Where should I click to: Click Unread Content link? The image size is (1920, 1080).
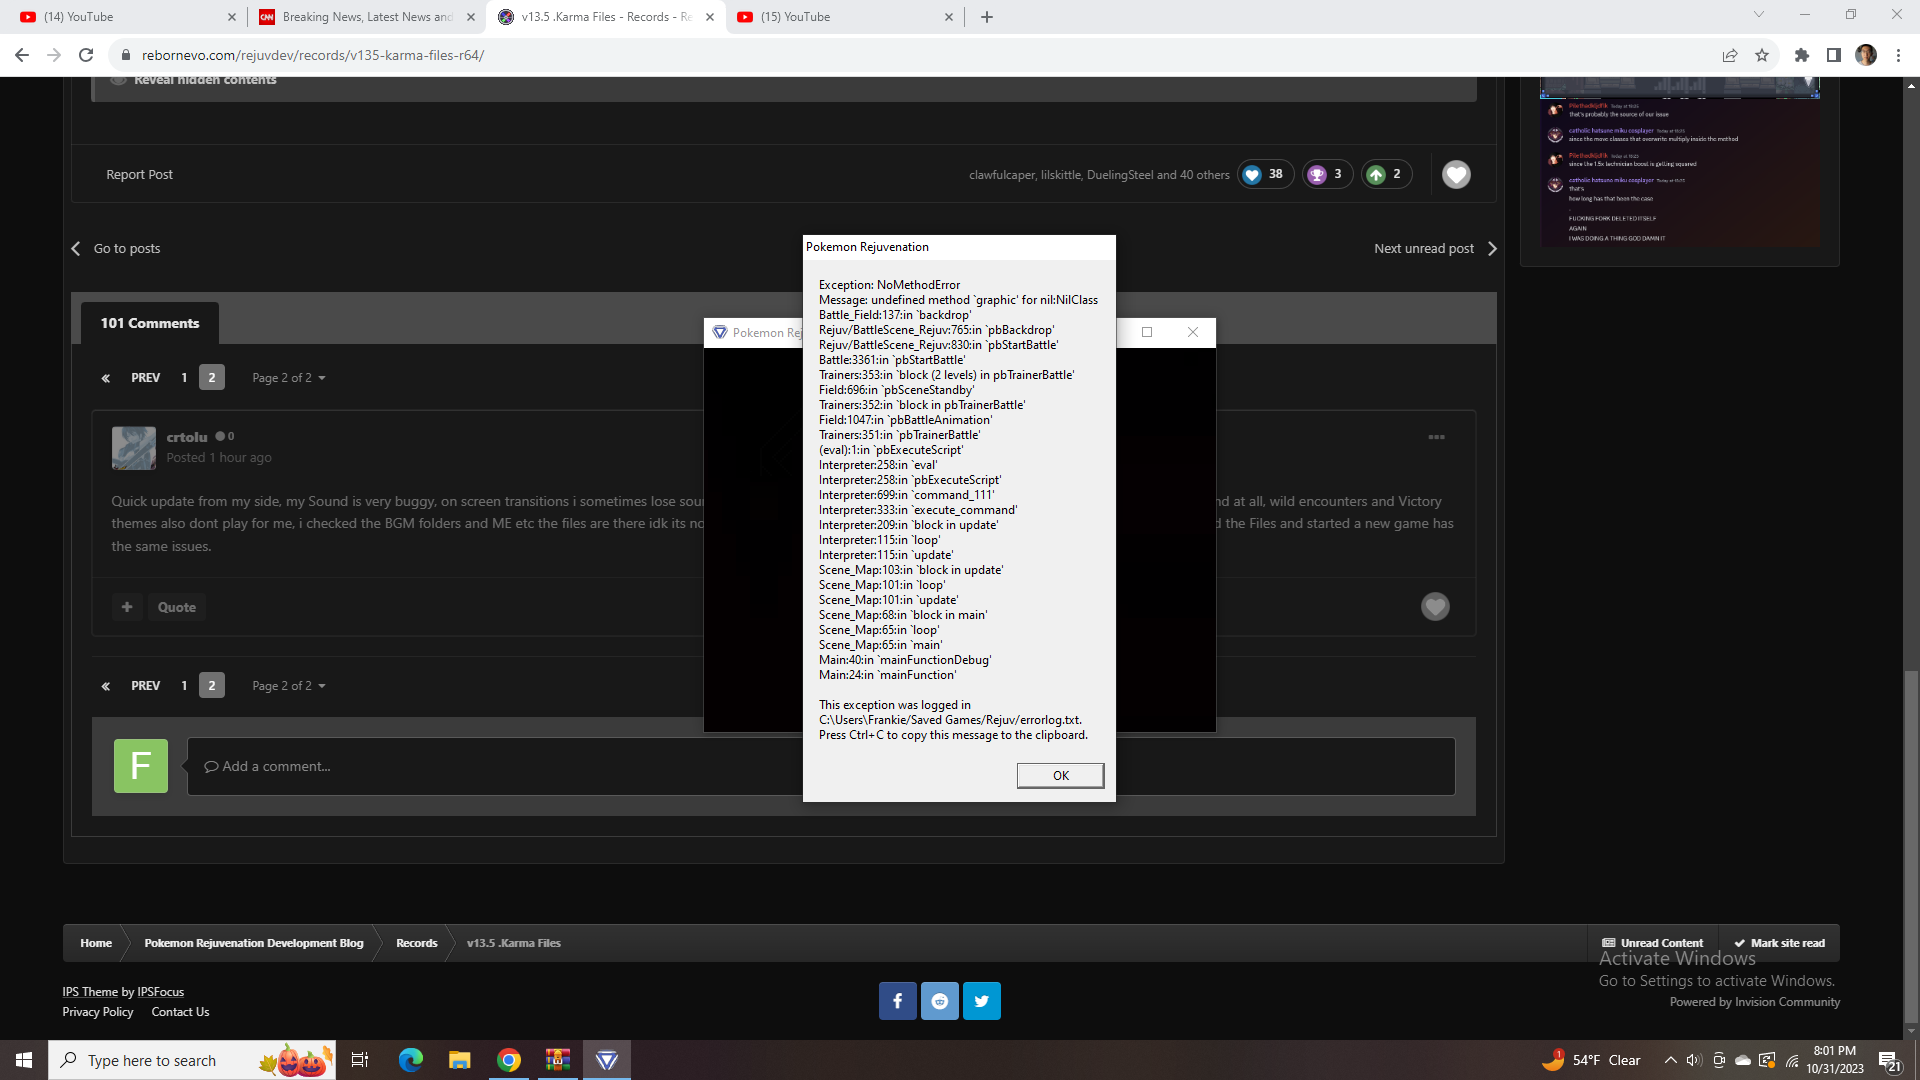[x=1652, y=943]
